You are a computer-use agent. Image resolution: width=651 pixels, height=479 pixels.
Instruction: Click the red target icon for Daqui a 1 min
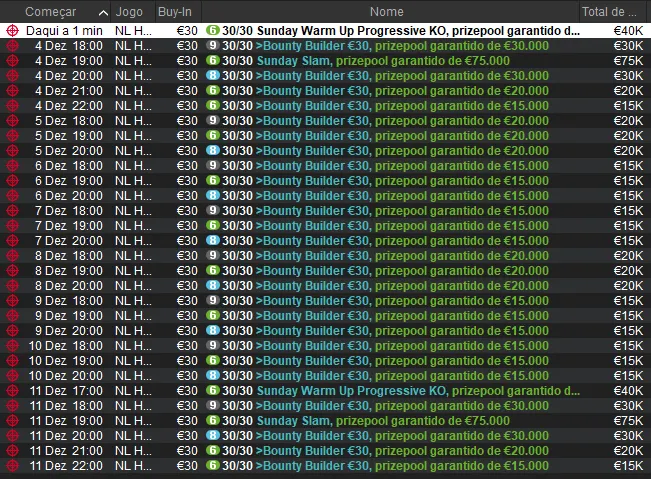(12, 31)
